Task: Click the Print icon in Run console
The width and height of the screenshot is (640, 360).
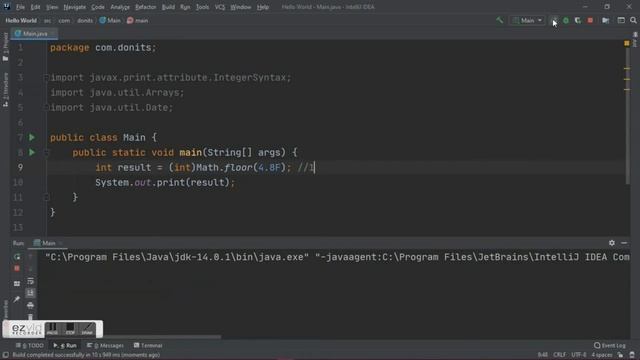Action: (x=30, y=305)
